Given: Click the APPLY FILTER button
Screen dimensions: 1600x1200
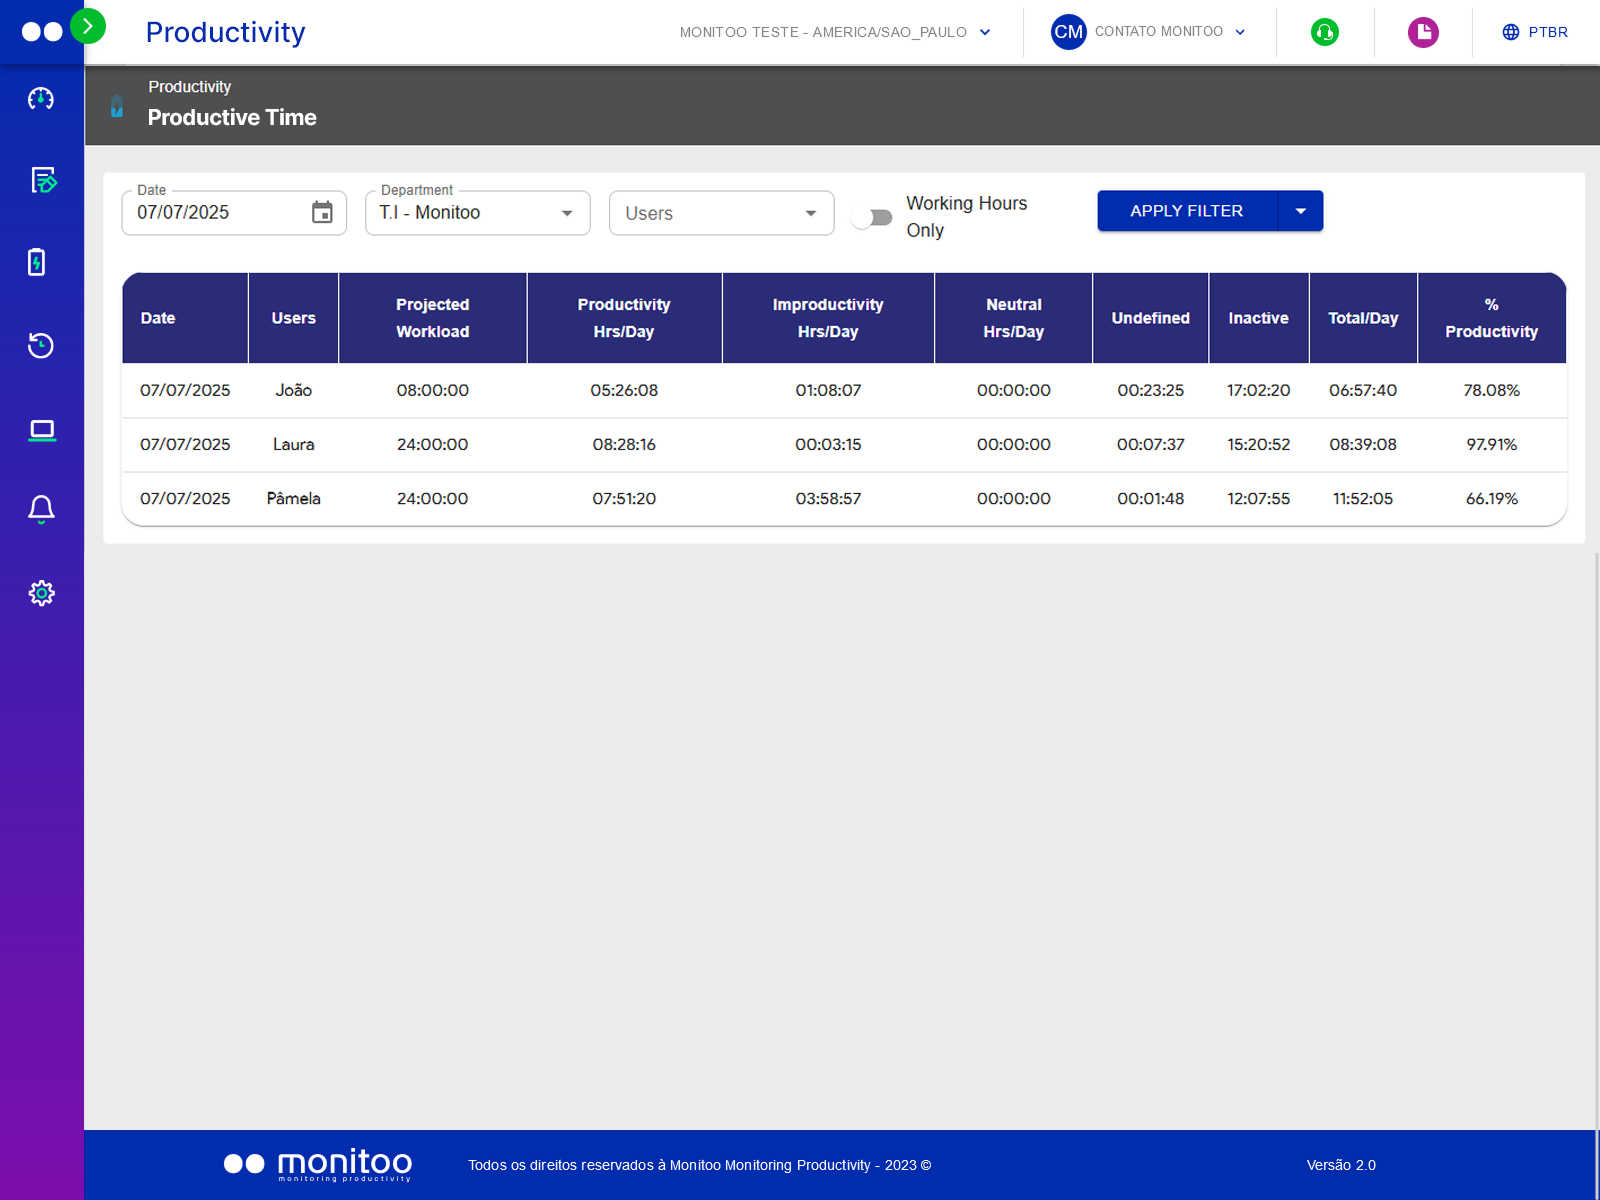Looking at the screenshot, I should pos(1186,210).
